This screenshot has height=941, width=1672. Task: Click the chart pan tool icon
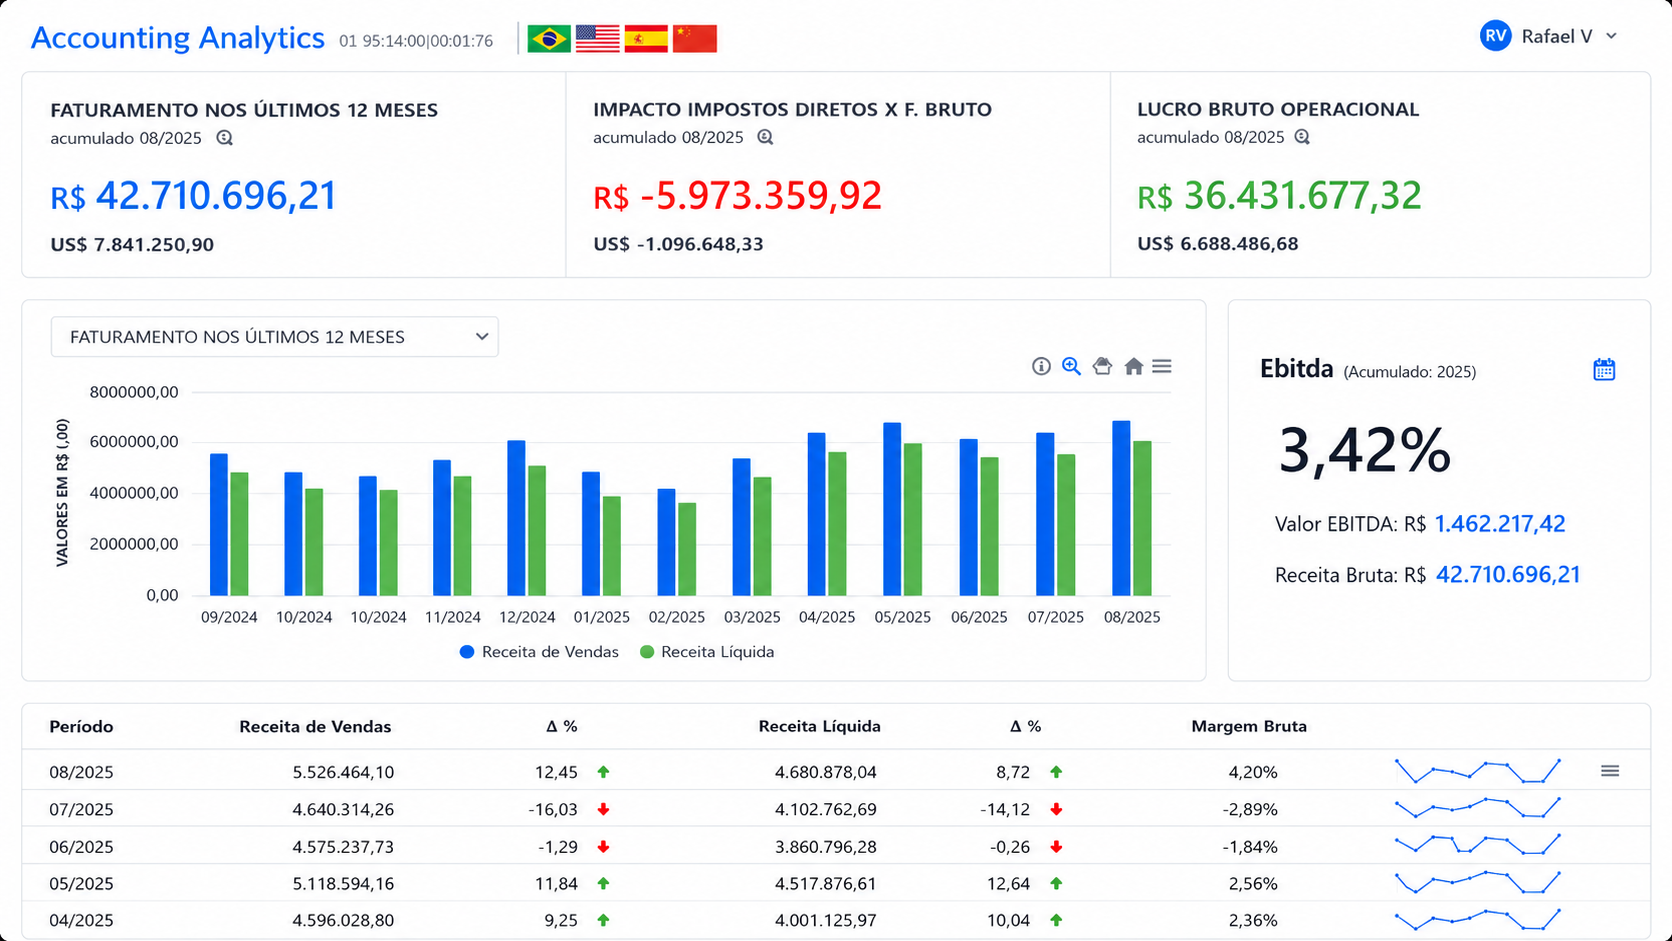point(1102,366)
